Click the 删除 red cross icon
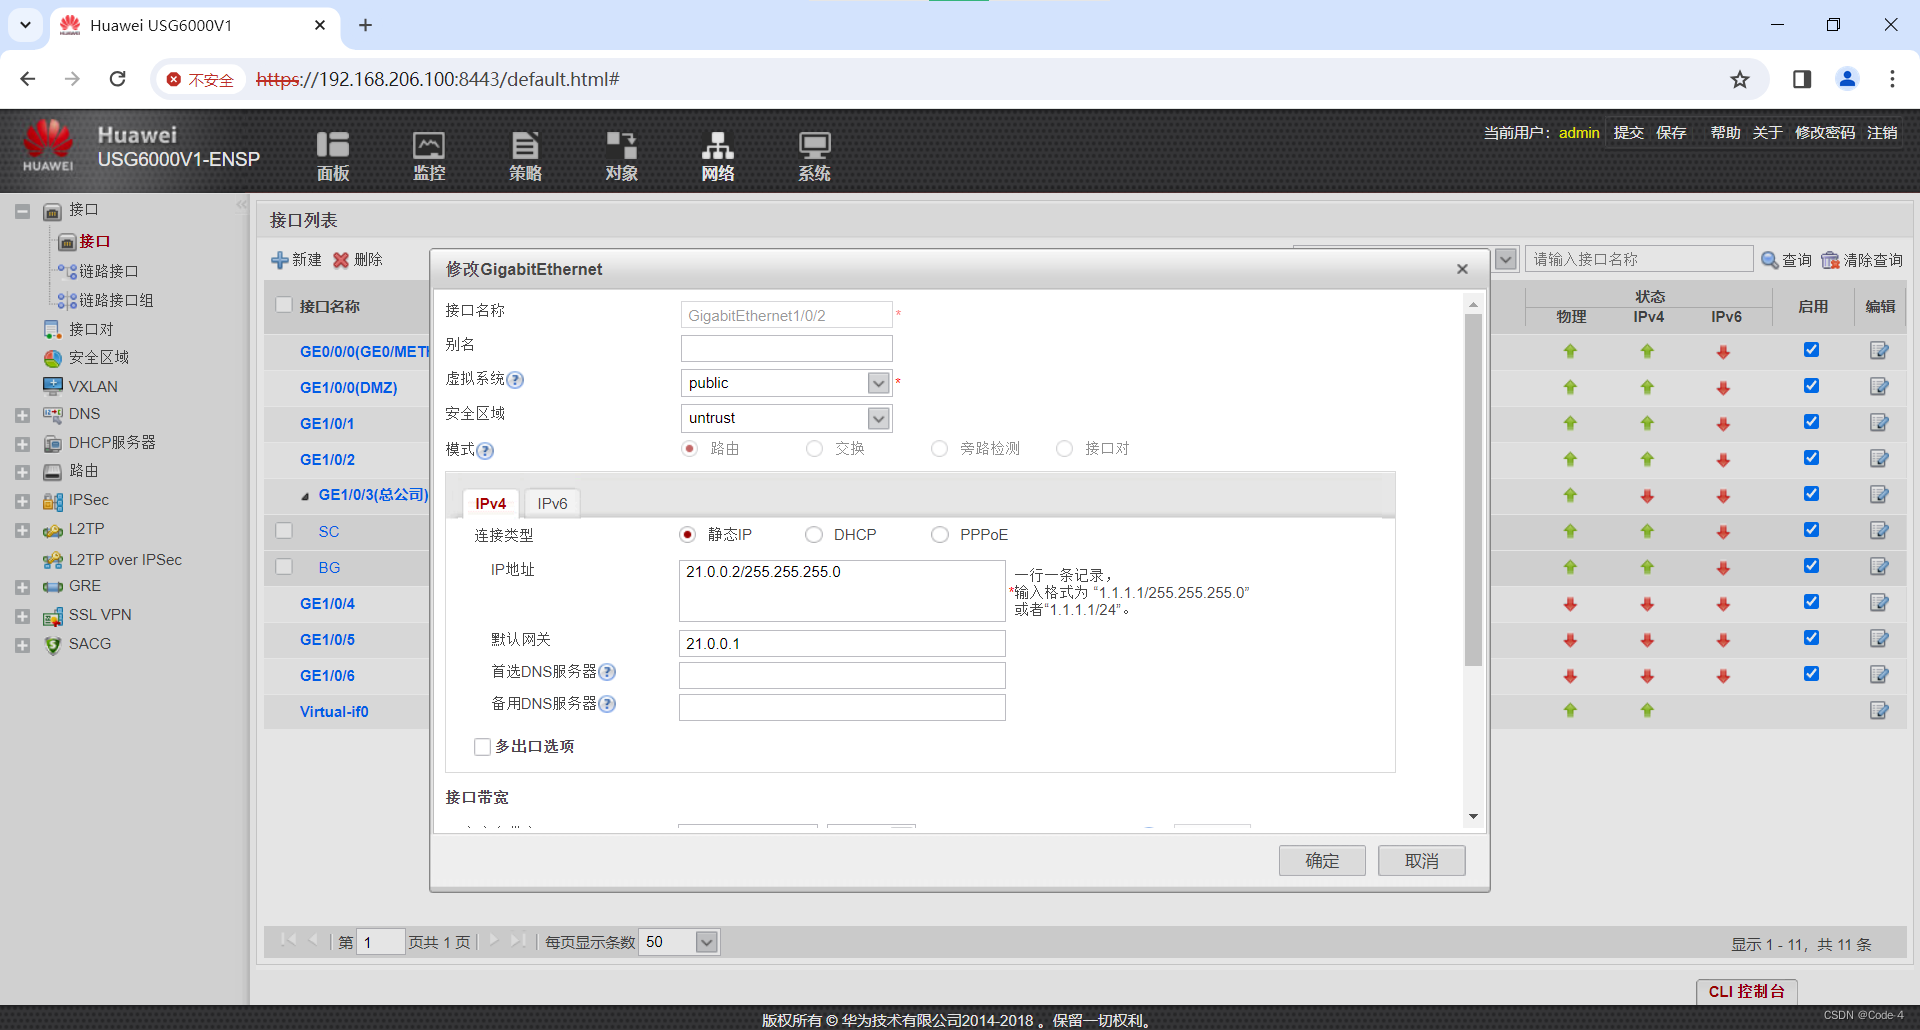Image resolution: width=1920 pixels, height=1030 pixels. pos(341,260)
